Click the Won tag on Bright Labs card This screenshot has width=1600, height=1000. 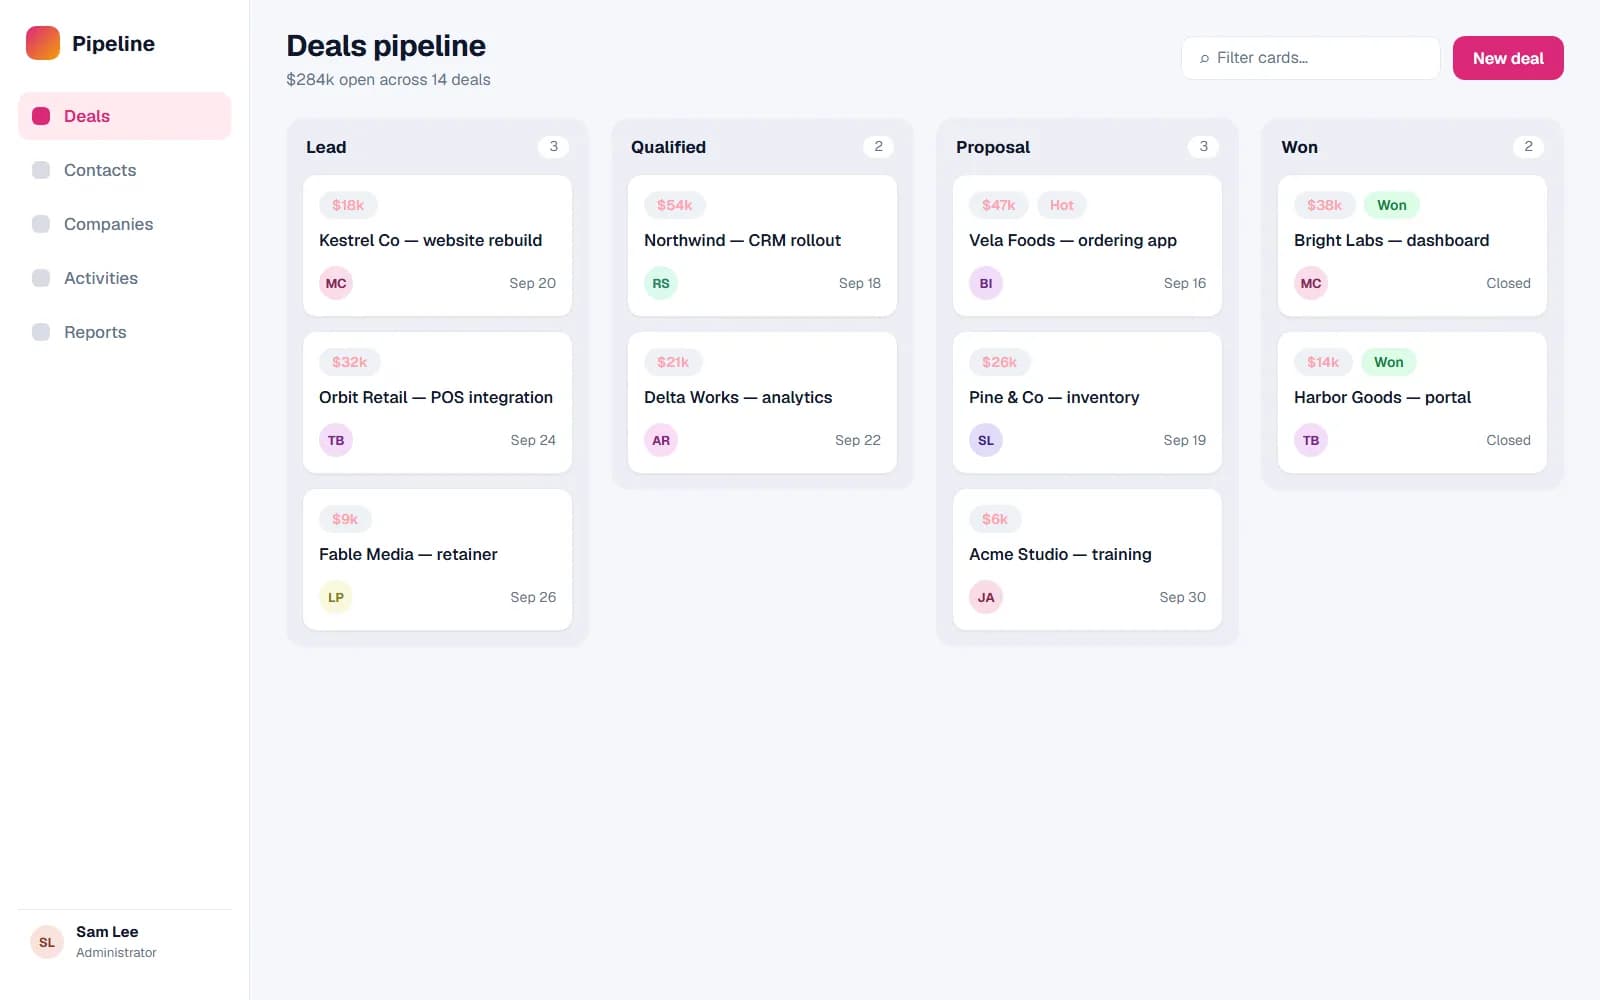tap(1392, 205)
